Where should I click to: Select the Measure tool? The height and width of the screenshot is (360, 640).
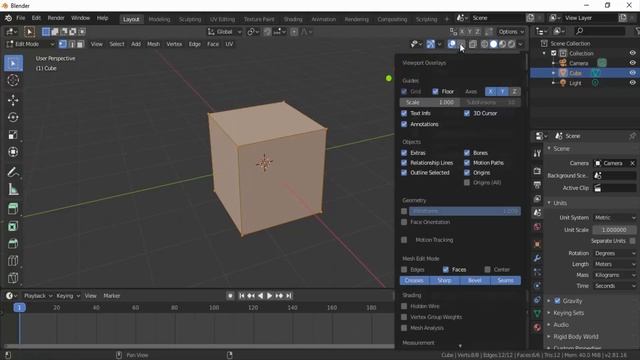point(13,189)
